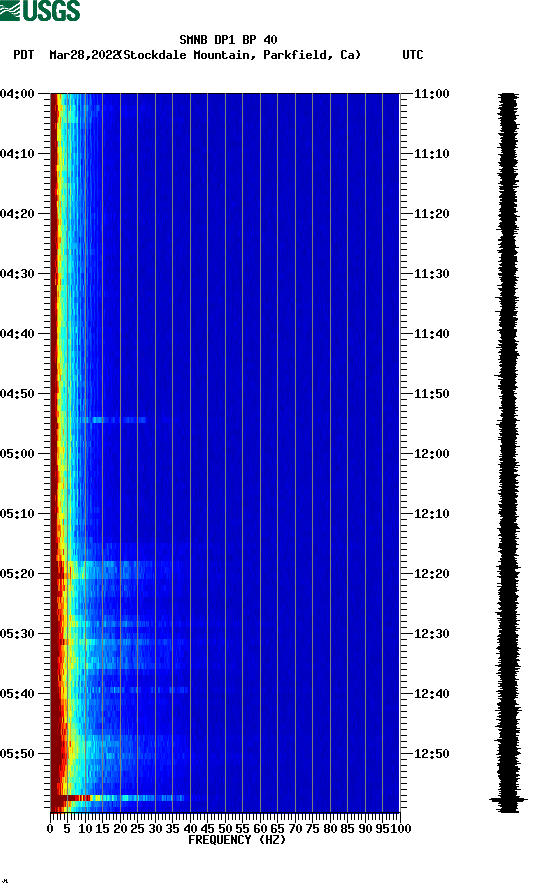Click the PDT timezone label
Image resolution: width=552 pixels, height=892 pixels.
coord(23,55)
